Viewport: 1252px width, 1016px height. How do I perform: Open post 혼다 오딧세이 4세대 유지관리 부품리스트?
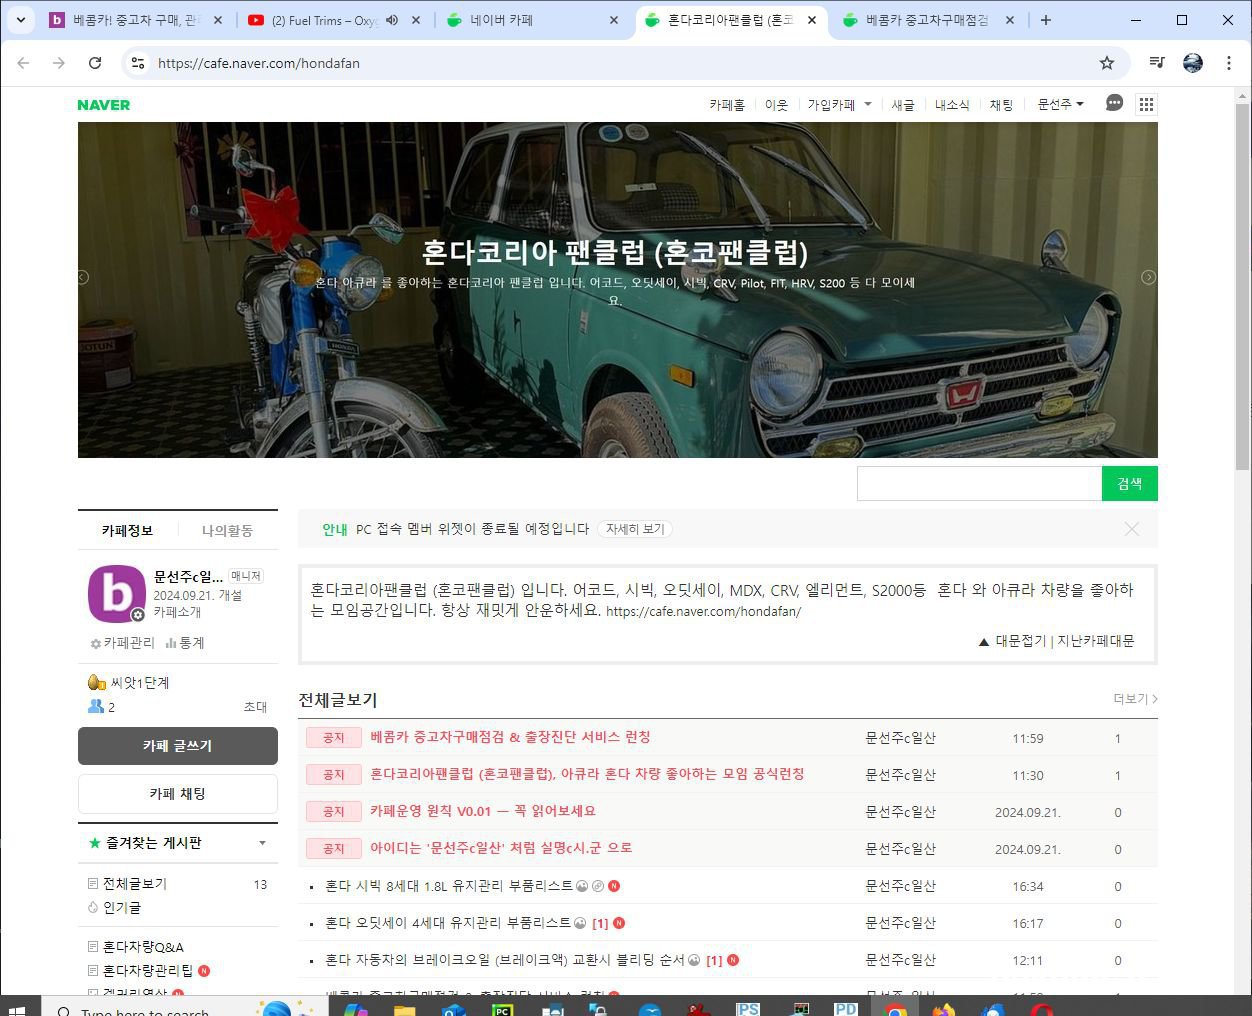[448, 923]
